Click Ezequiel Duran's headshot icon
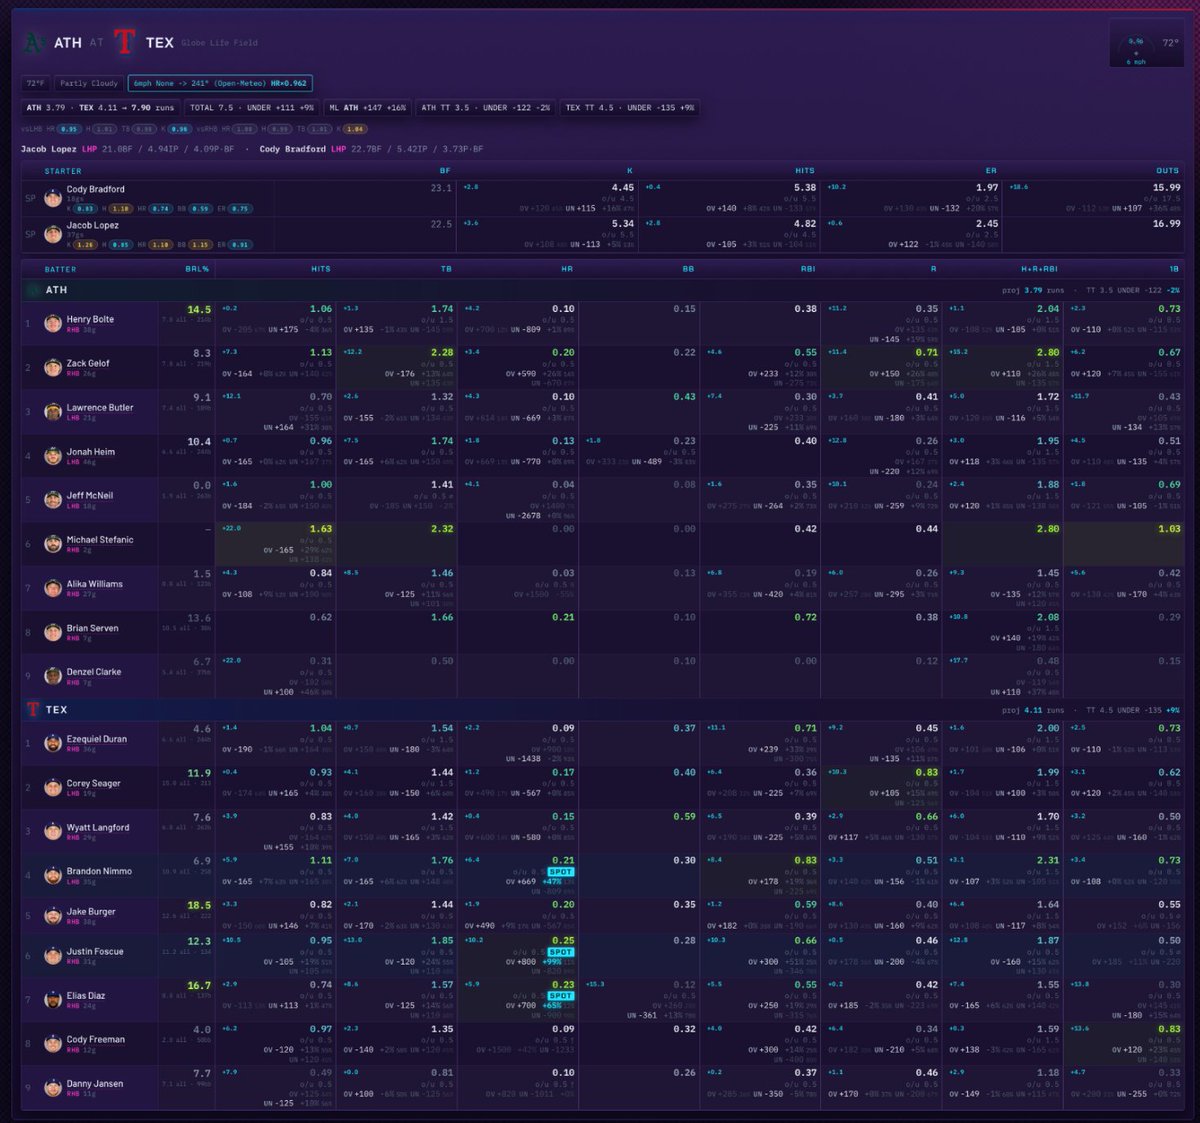Image resolution: width=1200 pixels, height=1123 pixels. 53,743
